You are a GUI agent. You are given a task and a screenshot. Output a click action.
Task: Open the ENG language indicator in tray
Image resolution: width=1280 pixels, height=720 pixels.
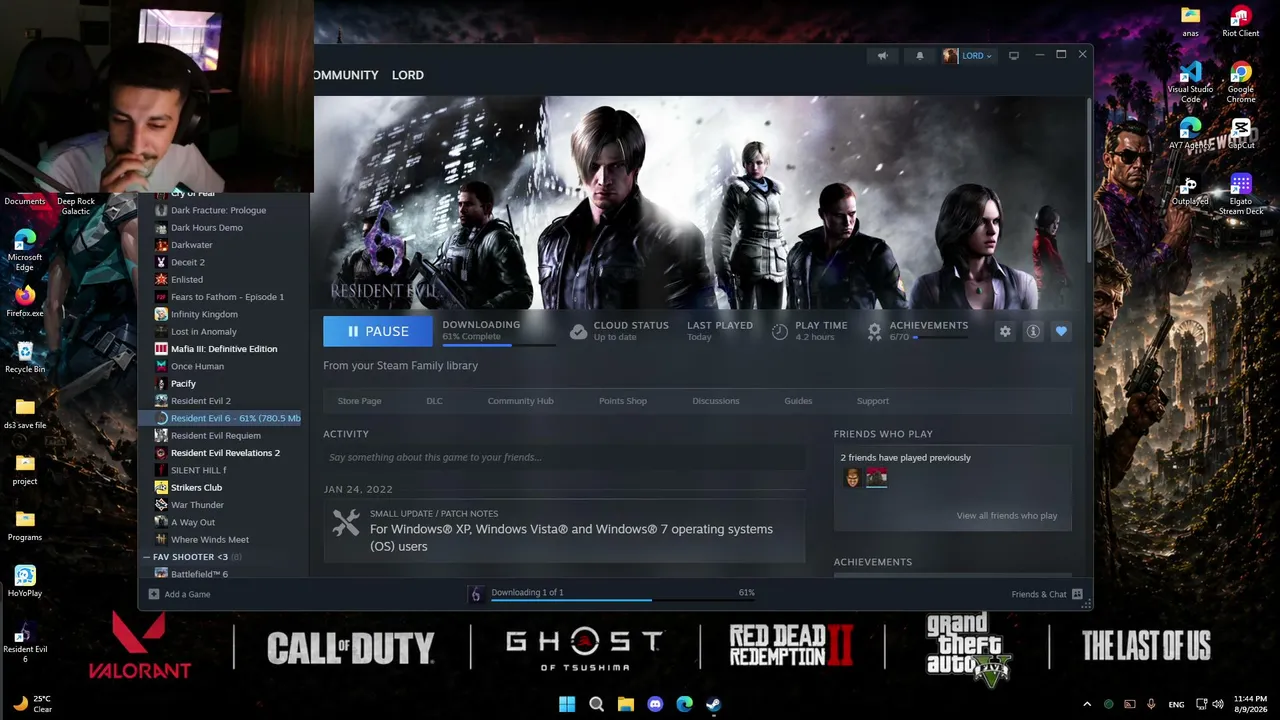tap(1176, 704)
